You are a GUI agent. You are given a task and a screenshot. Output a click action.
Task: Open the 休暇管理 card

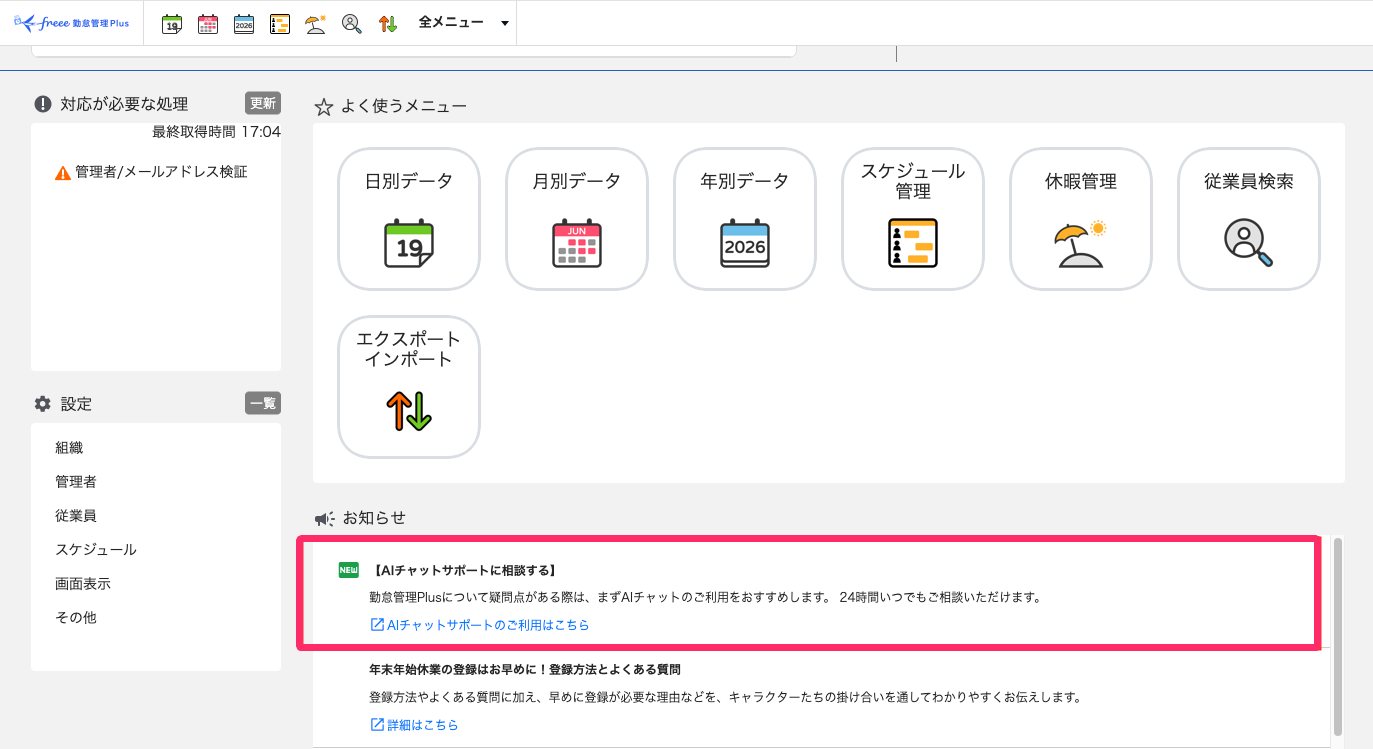(1081, 219)
